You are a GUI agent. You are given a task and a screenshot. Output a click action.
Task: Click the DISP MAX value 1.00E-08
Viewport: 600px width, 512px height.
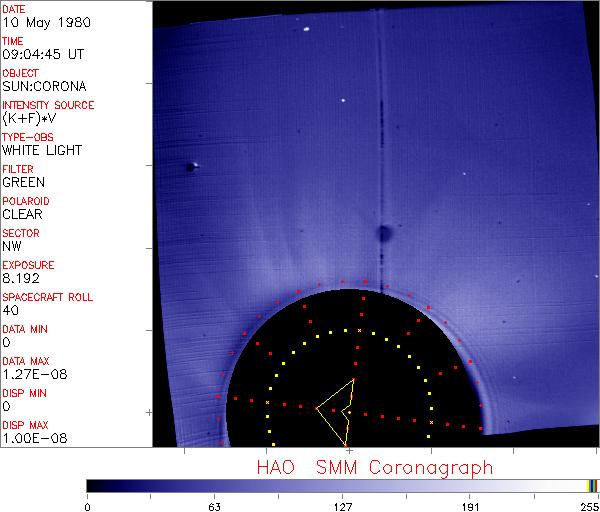pos(34,438)
